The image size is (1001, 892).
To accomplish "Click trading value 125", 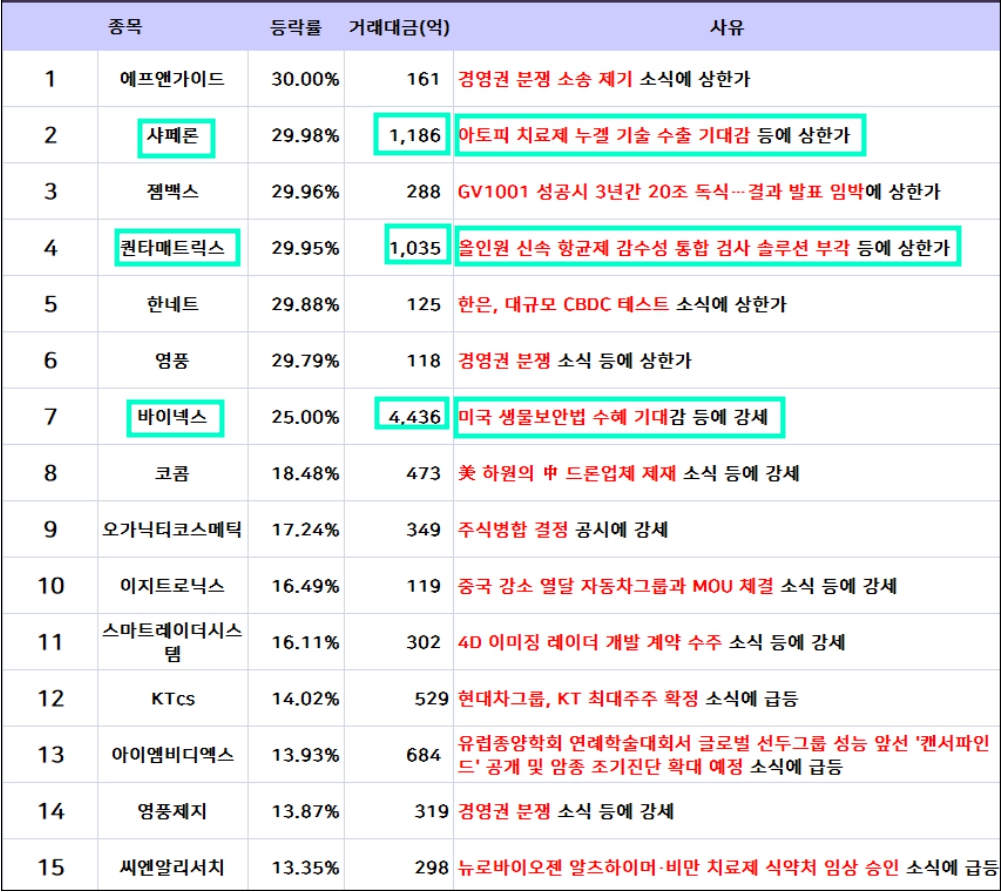I will tap(423, 305).
